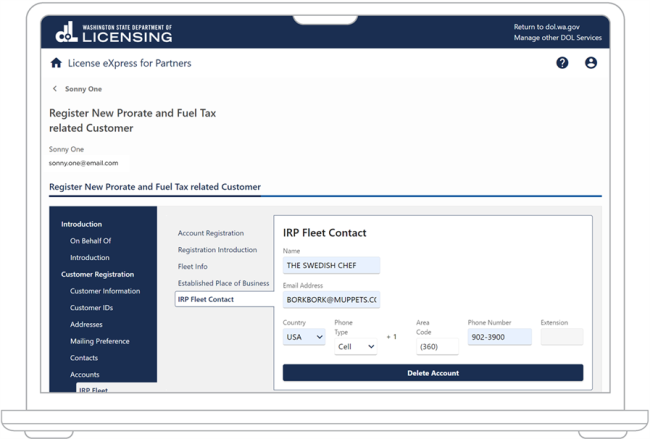
Task: Click the home icon beside License eXpress
Action: 56,63
